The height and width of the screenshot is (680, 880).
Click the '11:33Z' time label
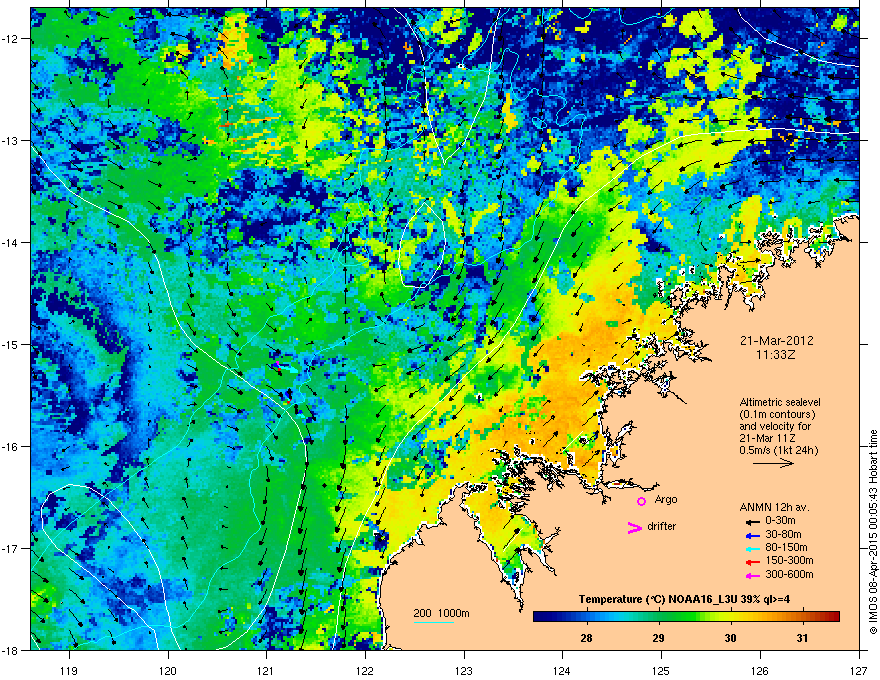(x=776, y=355)
